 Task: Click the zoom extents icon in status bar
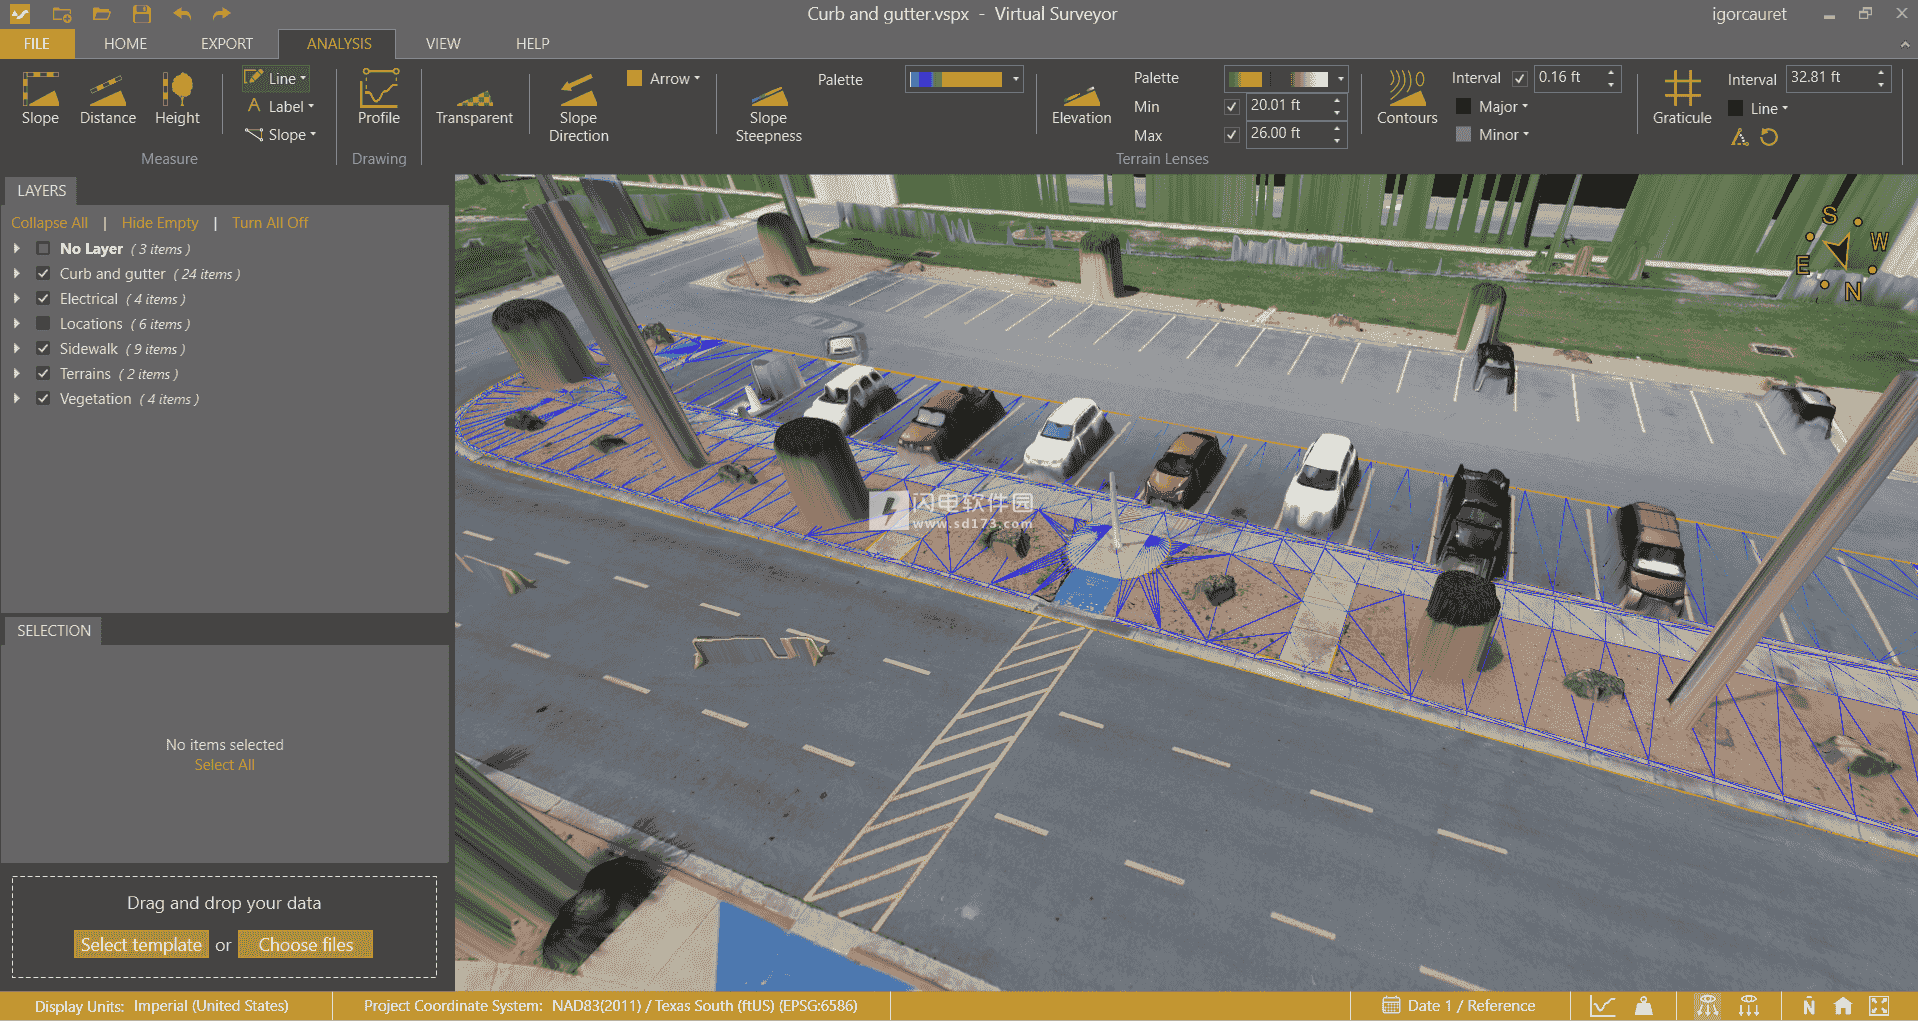click(x=1879, y=1006)
